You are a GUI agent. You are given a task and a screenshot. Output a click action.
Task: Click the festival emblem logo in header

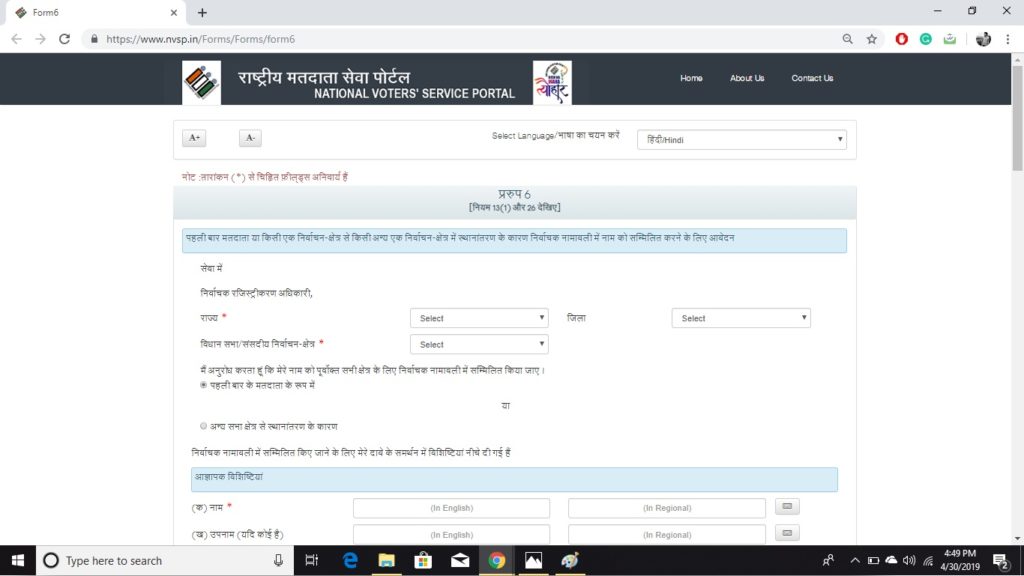point(552,82)
